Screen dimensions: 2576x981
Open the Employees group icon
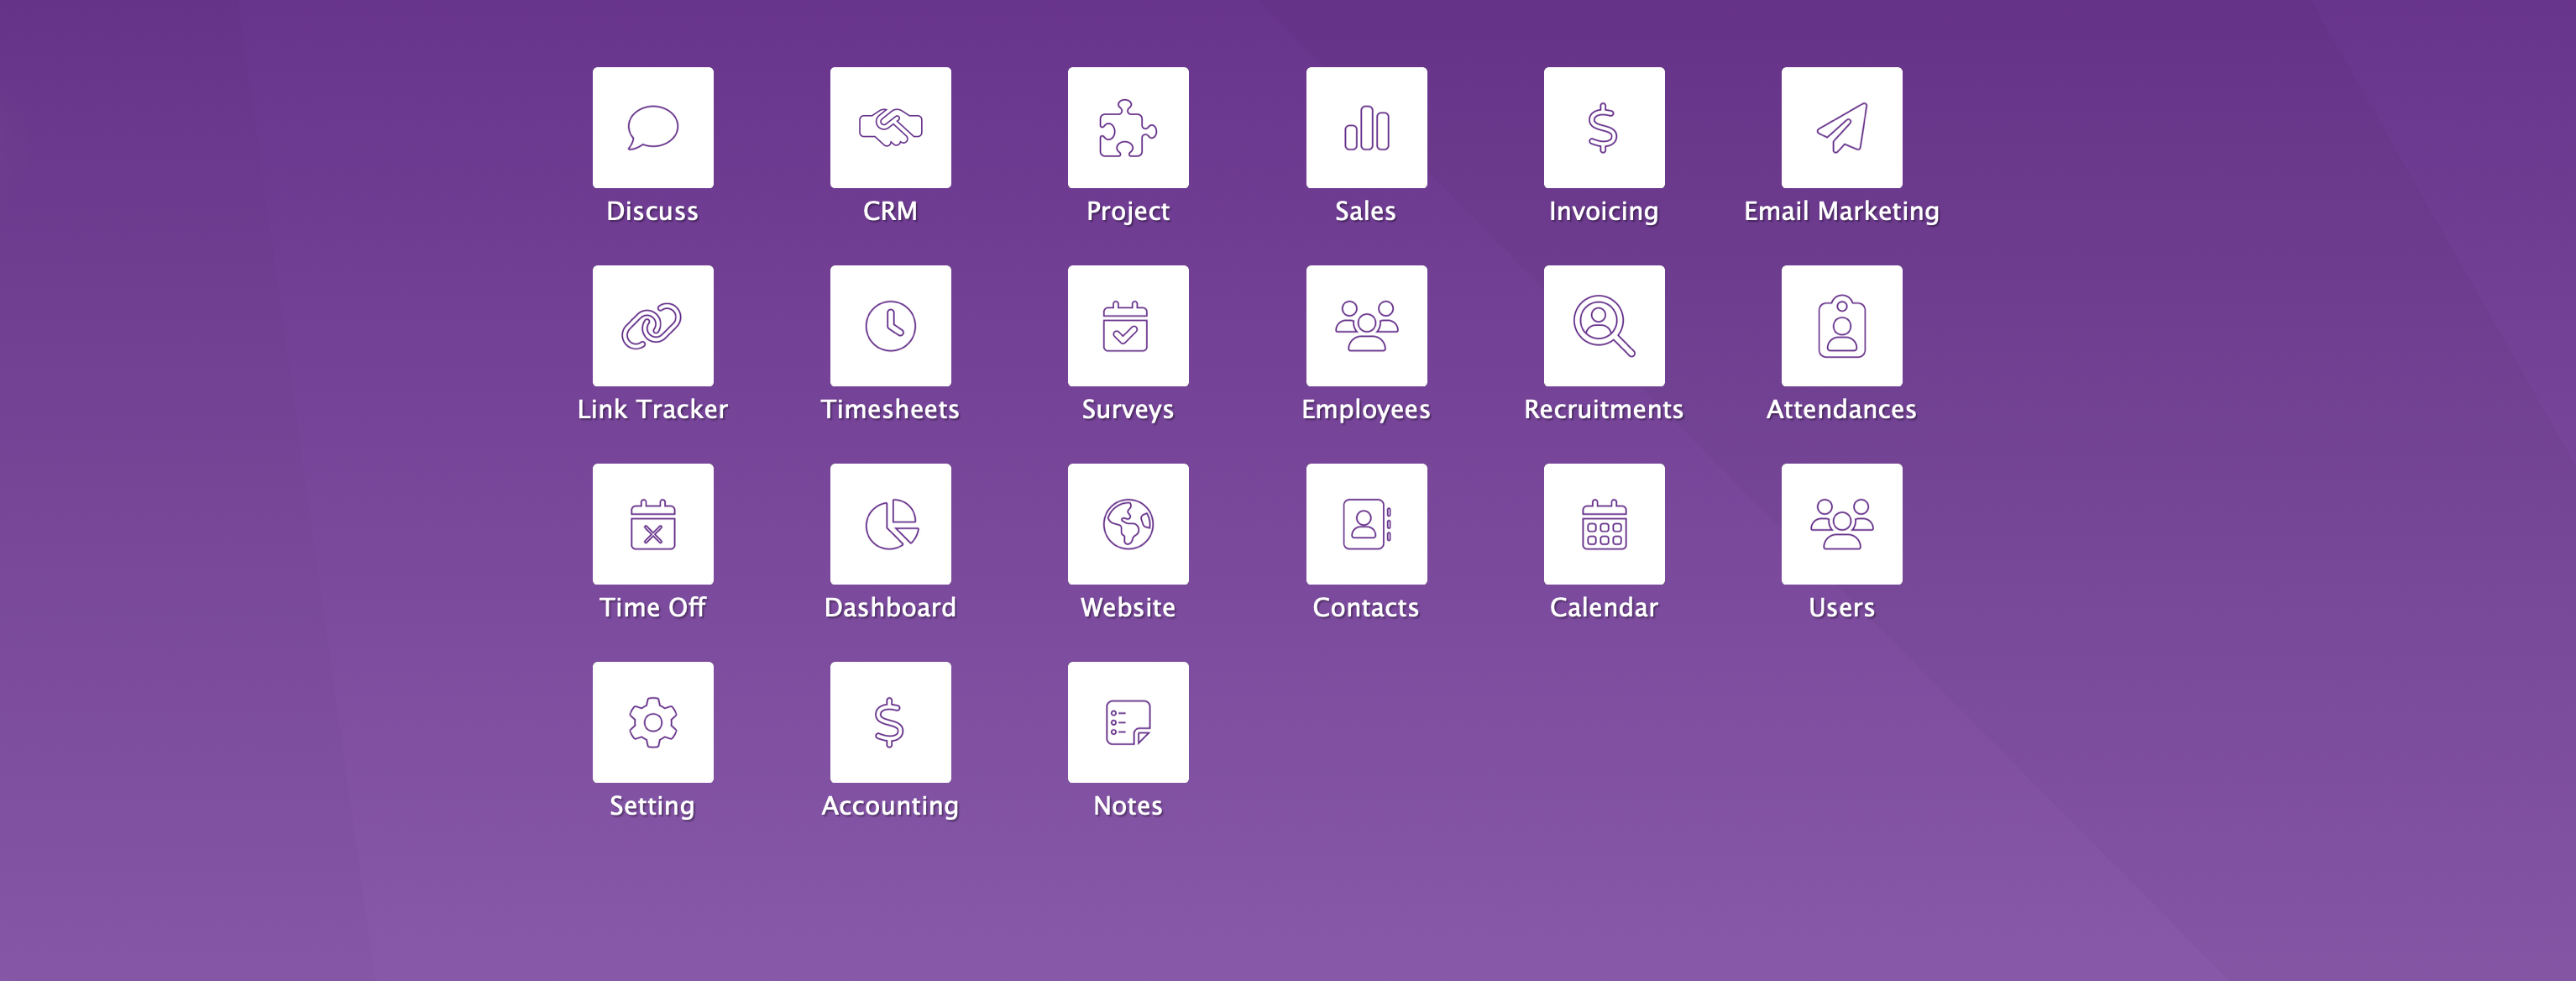click(x=1366, y=325)
